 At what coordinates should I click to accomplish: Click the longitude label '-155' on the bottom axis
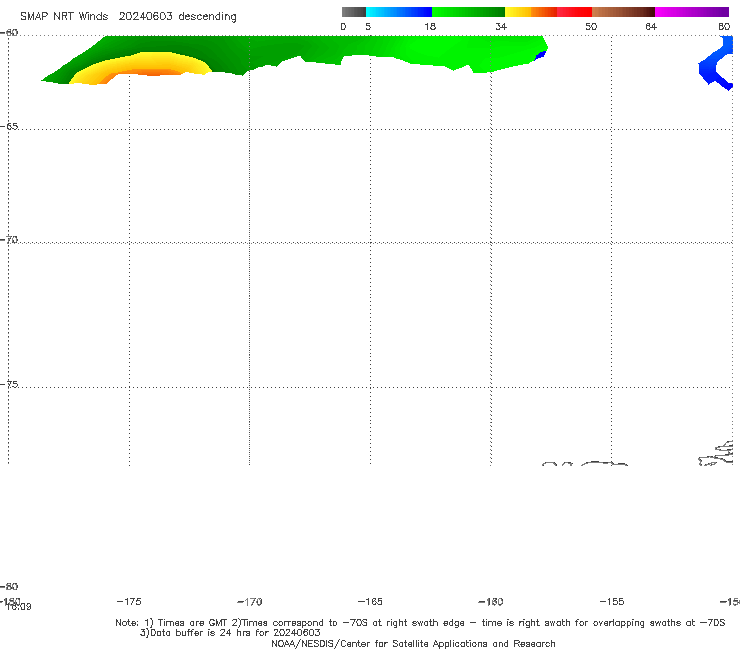click(x=612, y=601)
